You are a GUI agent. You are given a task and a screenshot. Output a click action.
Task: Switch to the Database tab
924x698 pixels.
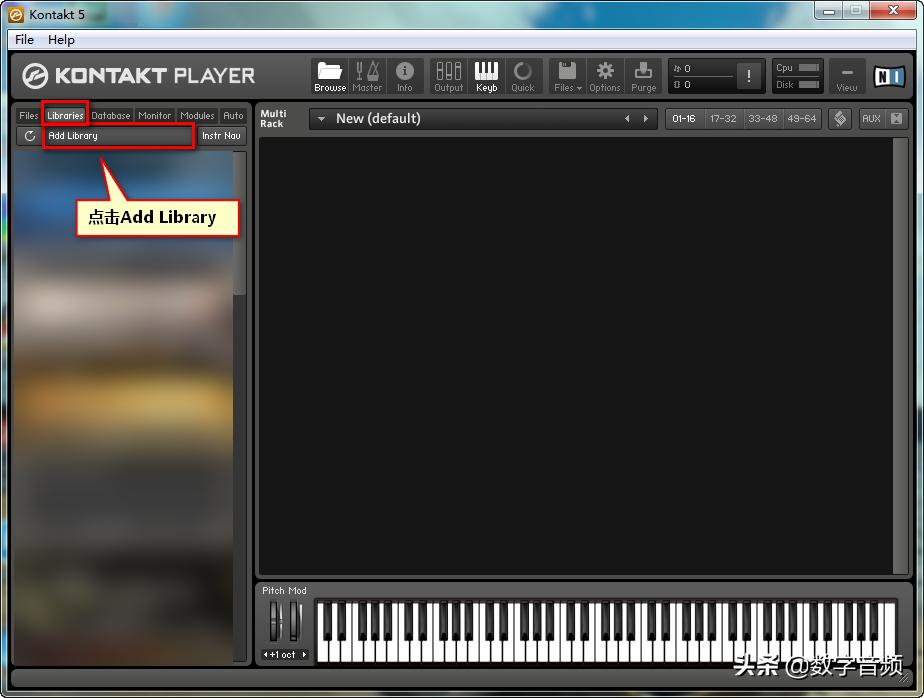tap(110, 115)
